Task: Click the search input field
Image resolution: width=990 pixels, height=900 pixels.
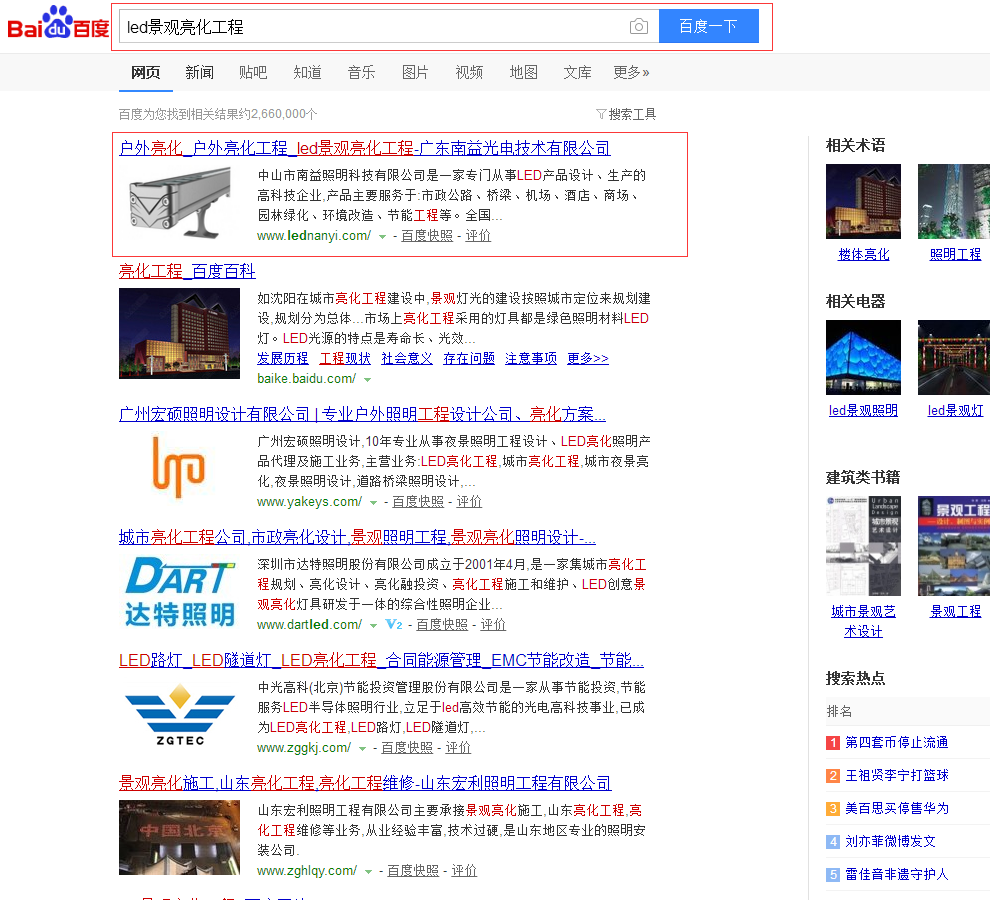Action: 370,27
